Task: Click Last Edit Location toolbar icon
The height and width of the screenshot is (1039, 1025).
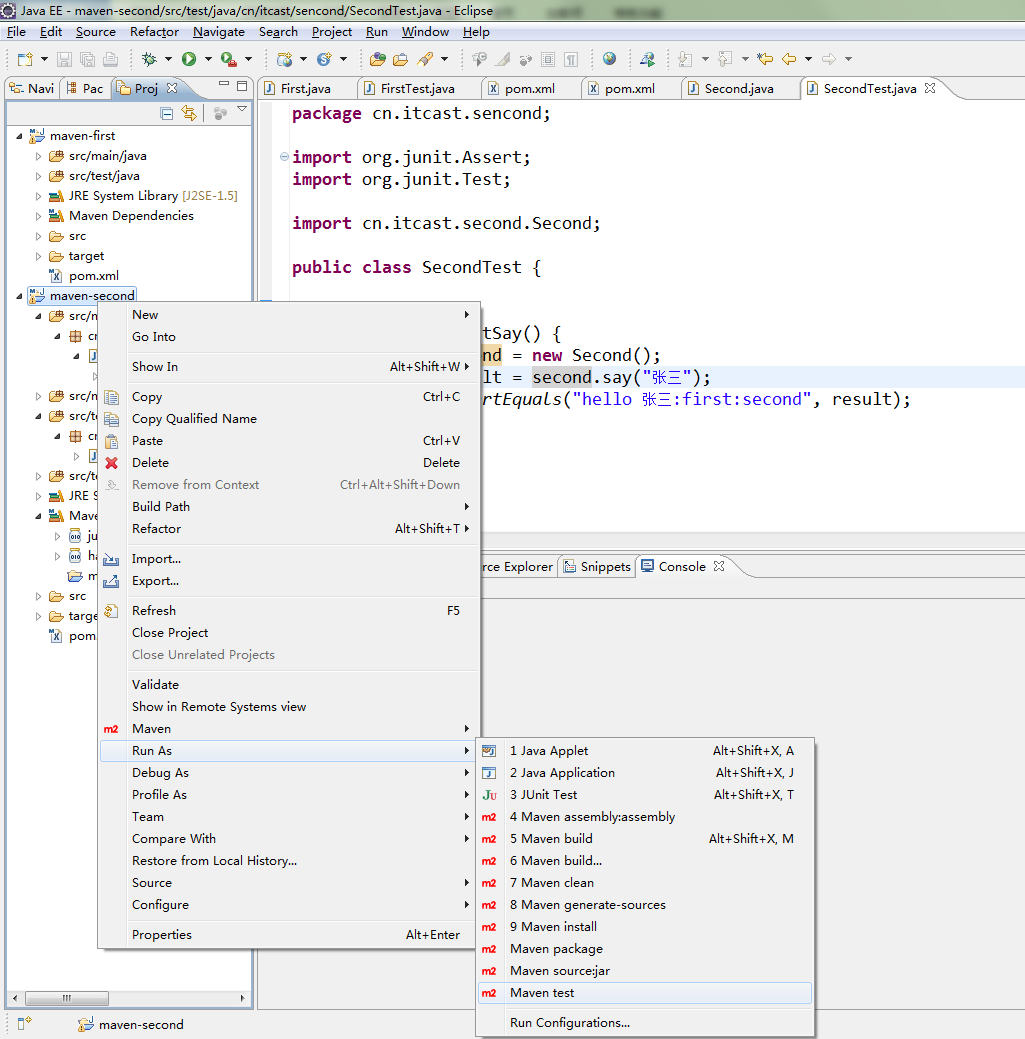Action: [x=765, y=59]
